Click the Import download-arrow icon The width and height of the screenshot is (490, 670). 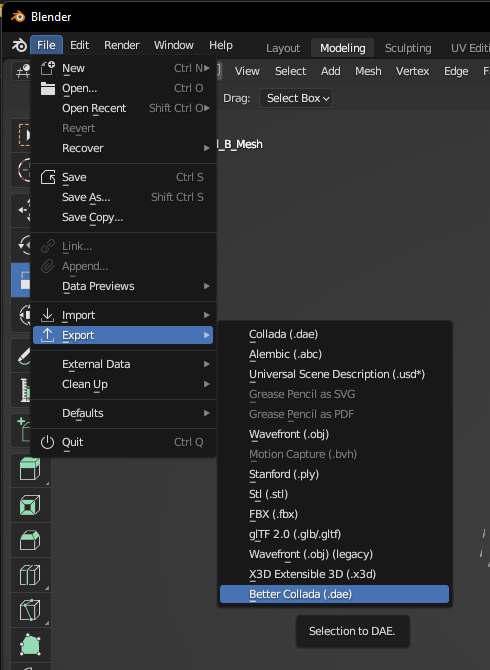(x=47, y=315)
